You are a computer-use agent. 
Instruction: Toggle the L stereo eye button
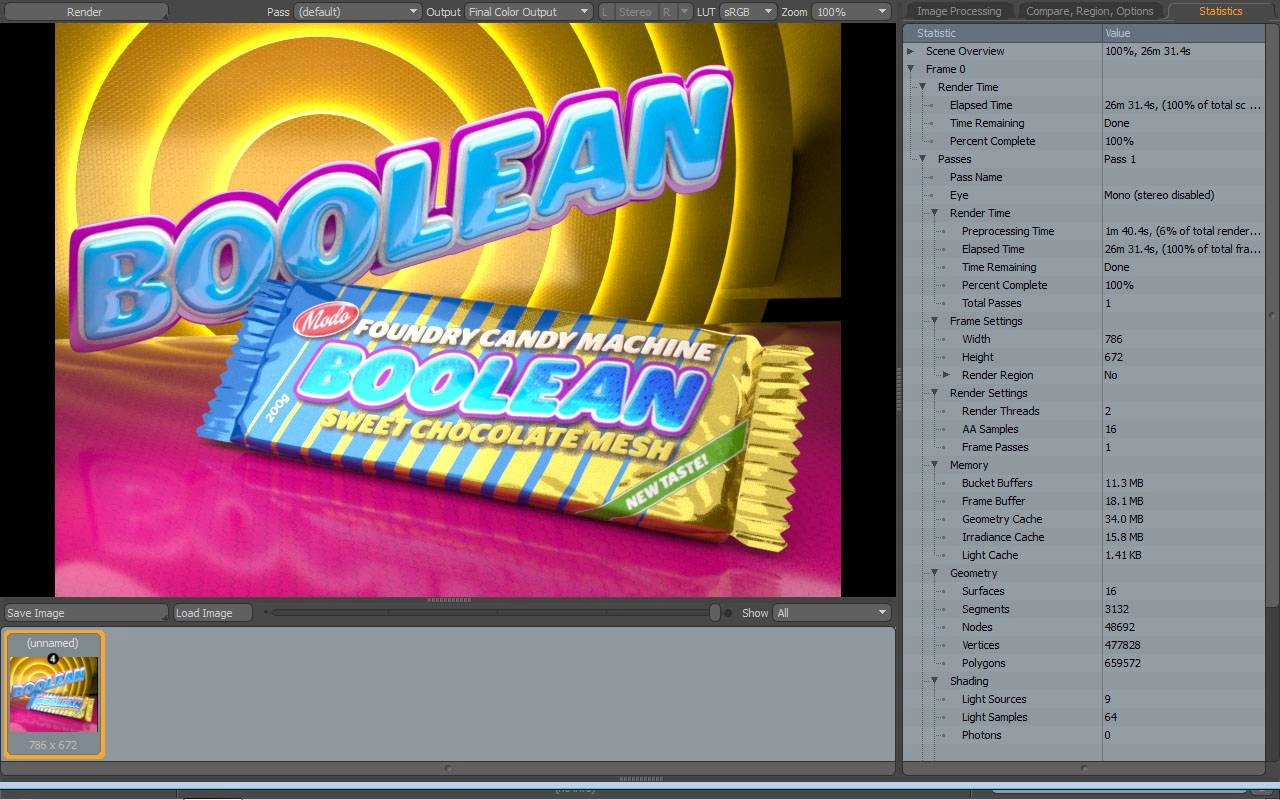(x=605, y=12)
